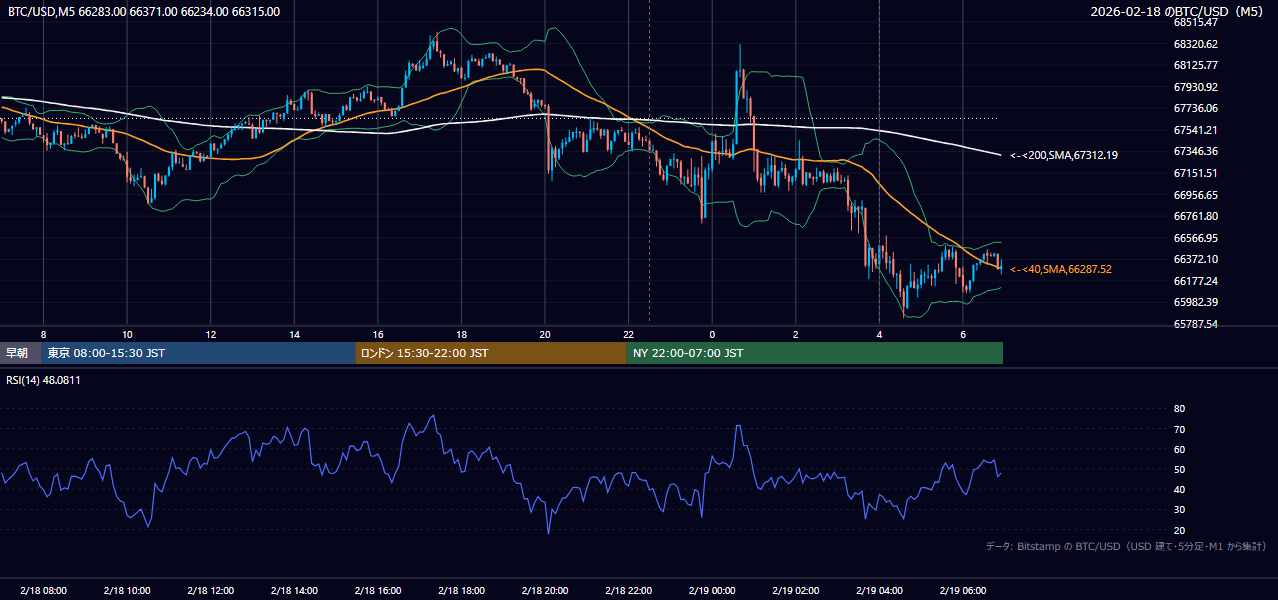Click the 2/18 14:00 time label

coord(294,591)
